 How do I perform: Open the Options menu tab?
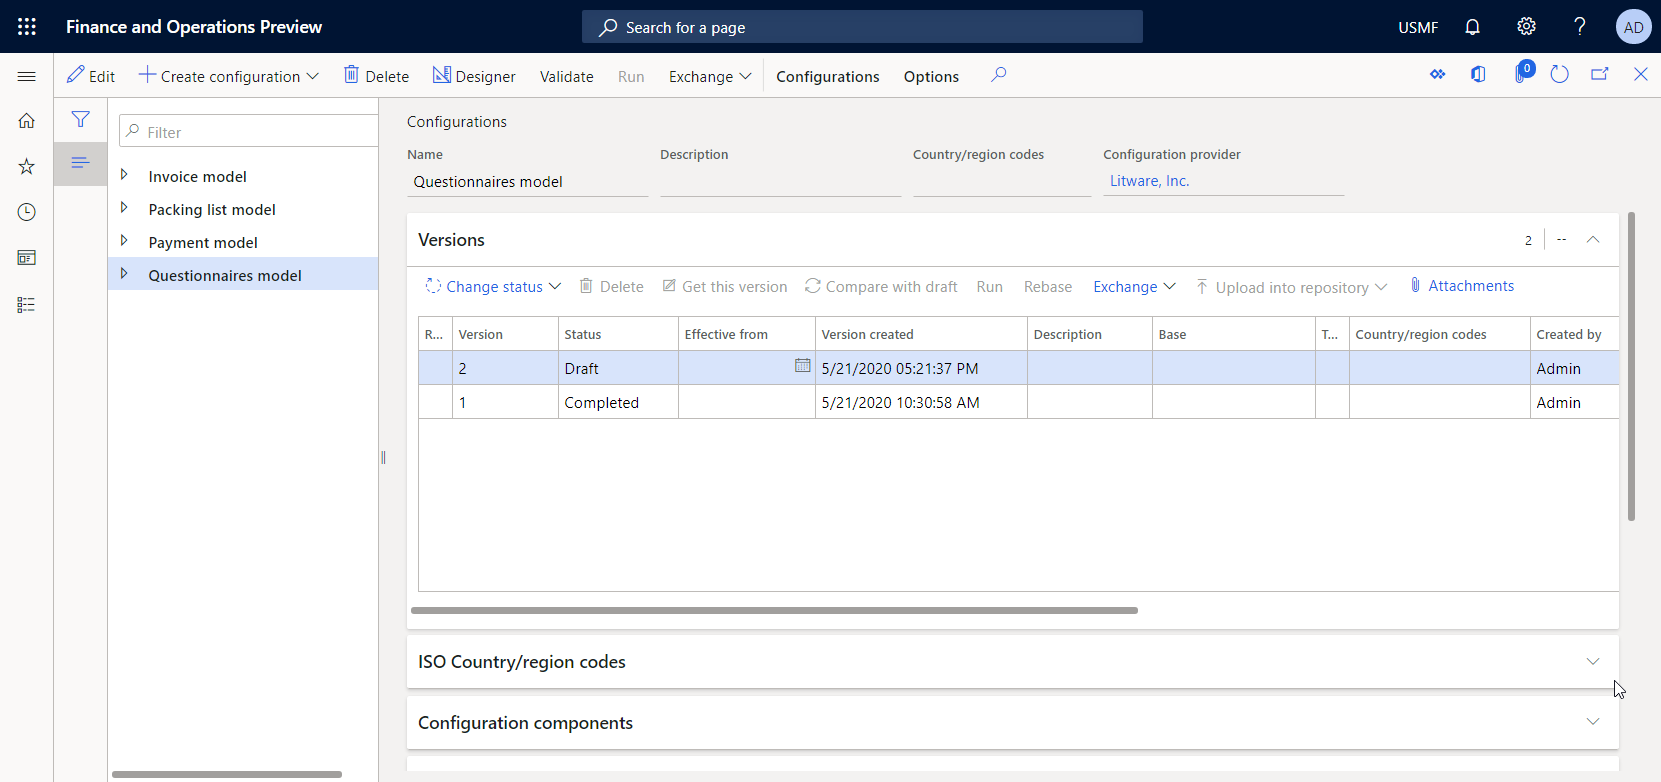931,77
